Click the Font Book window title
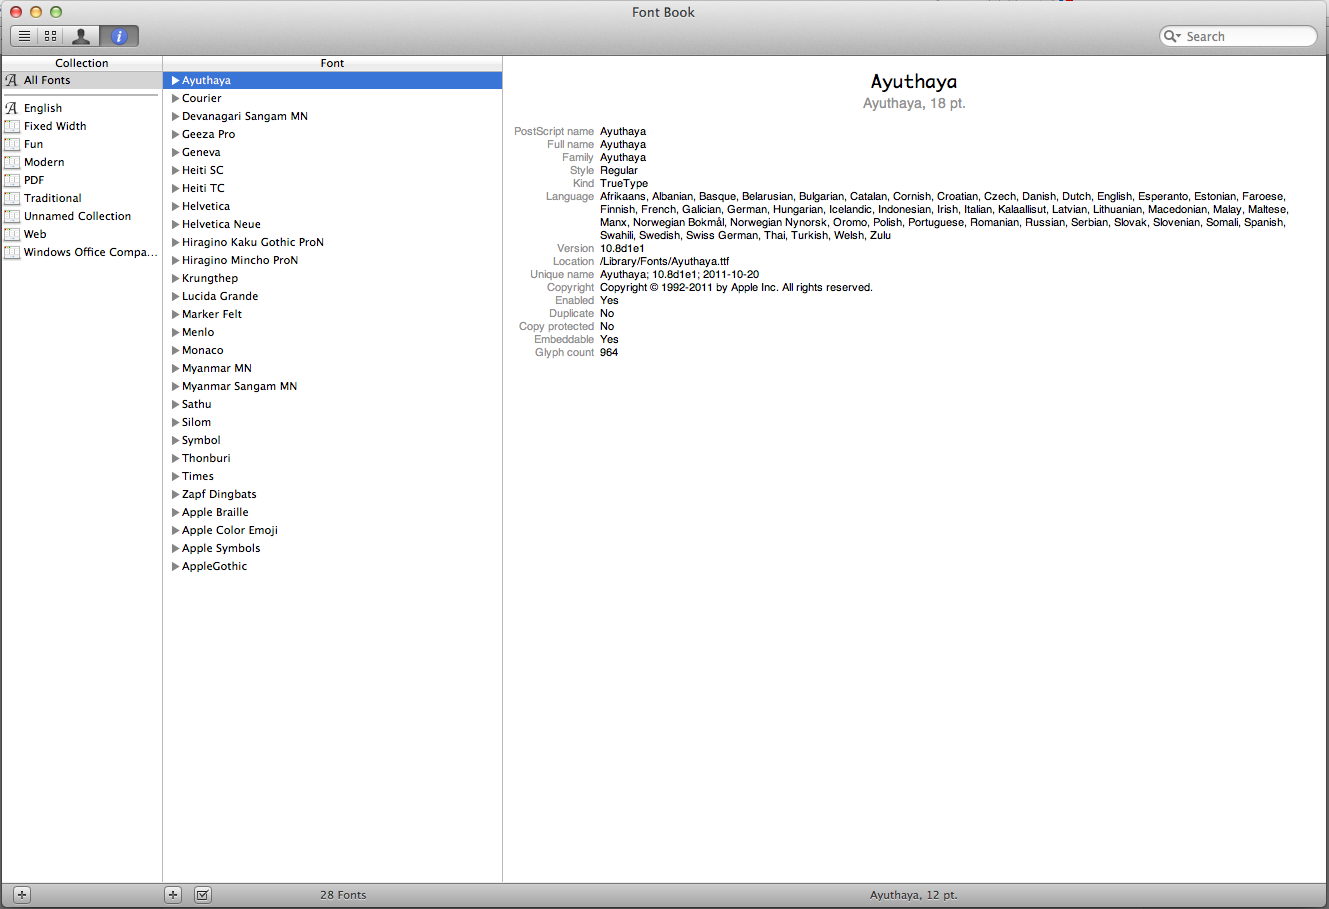 point(663,12)
